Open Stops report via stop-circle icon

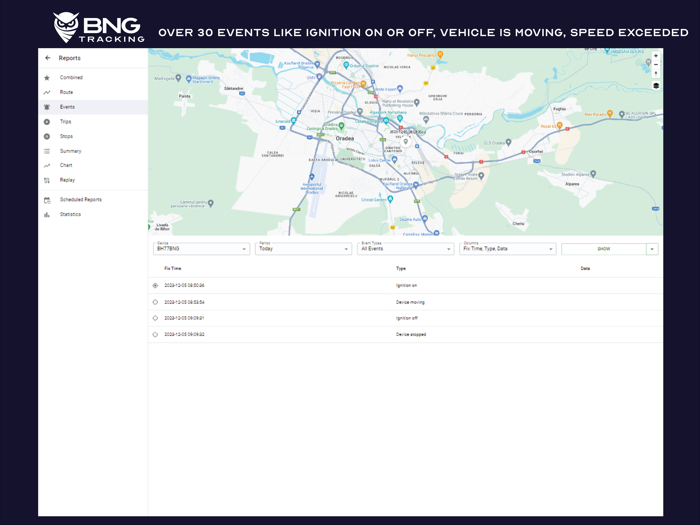pos(47,137)
